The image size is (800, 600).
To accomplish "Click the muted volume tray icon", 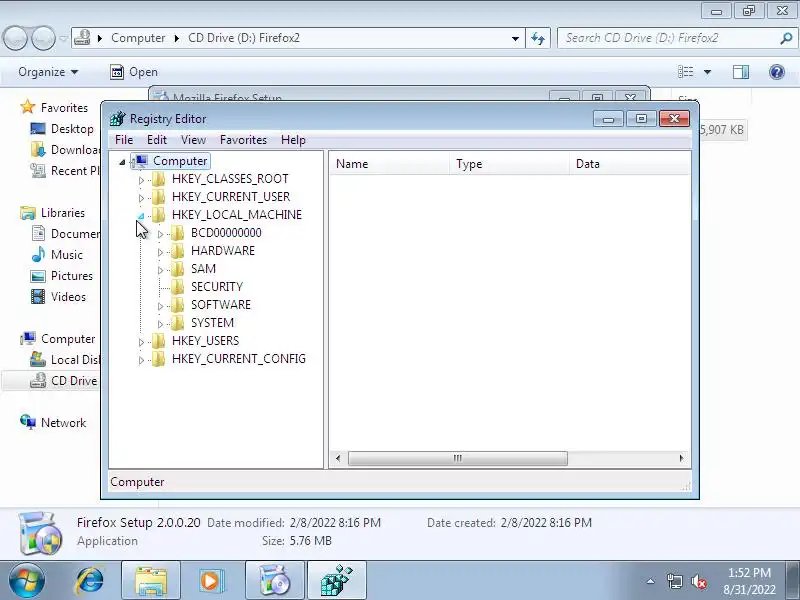I will [698, 581].
